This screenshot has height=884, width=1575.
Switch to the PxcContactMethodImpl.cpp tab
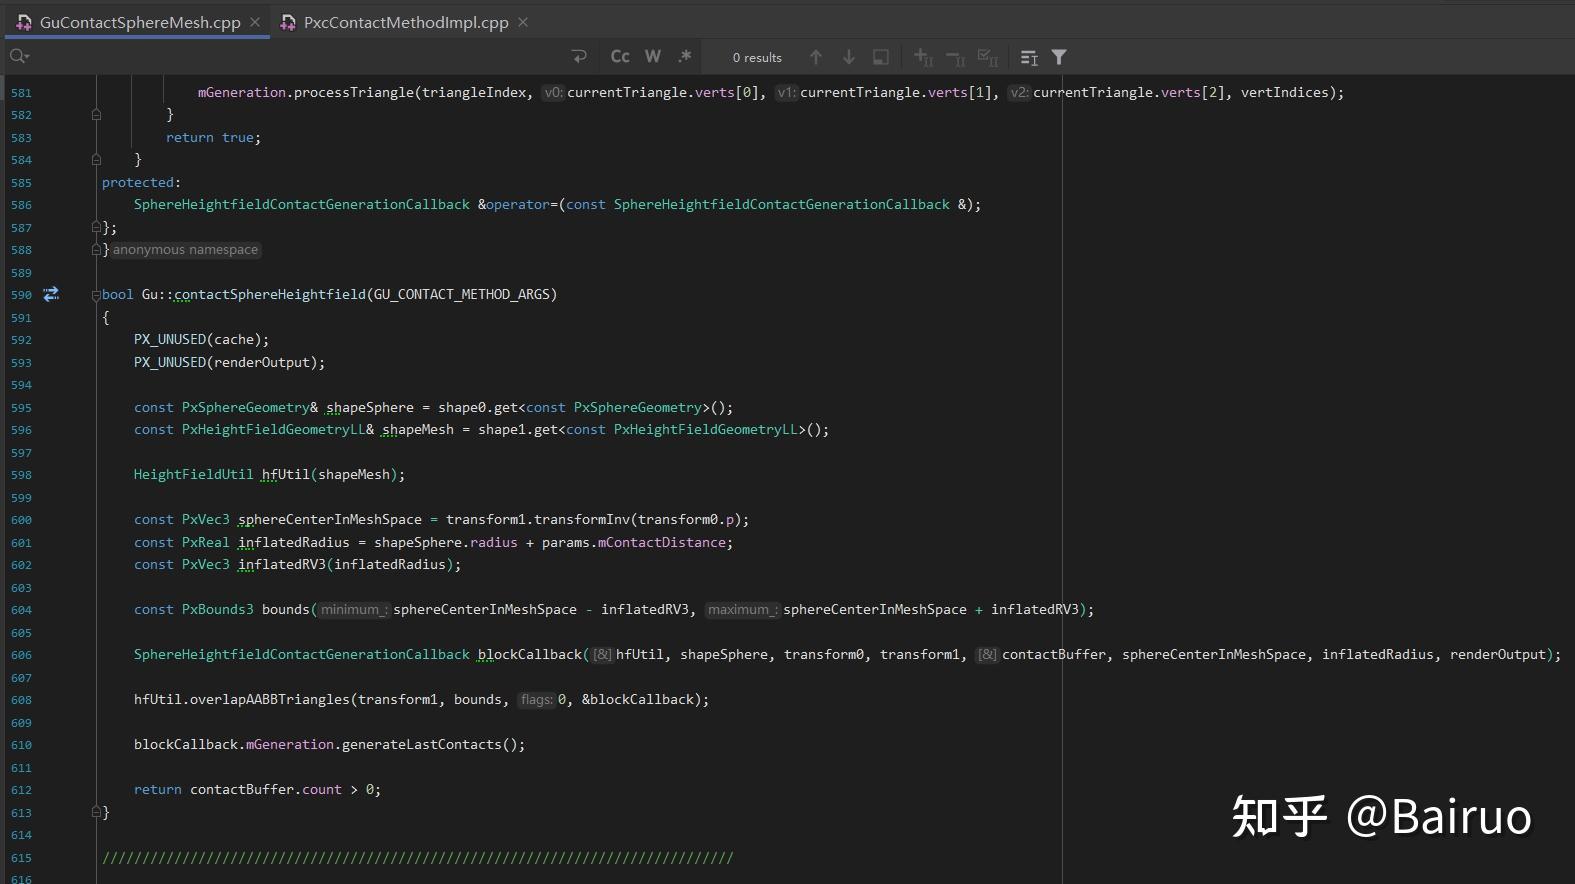click(x=405, y=22)
